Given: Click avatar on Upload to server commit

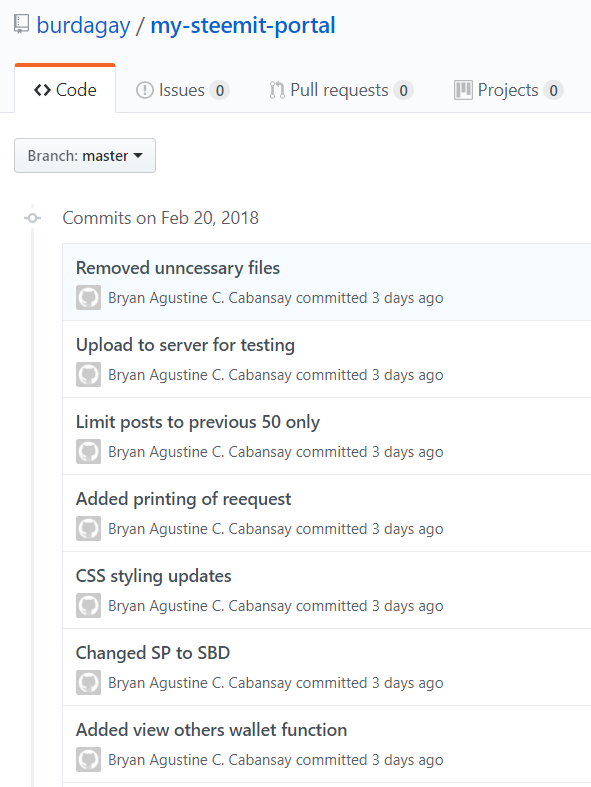Looking at the screenshot, I should pos(88,374).
